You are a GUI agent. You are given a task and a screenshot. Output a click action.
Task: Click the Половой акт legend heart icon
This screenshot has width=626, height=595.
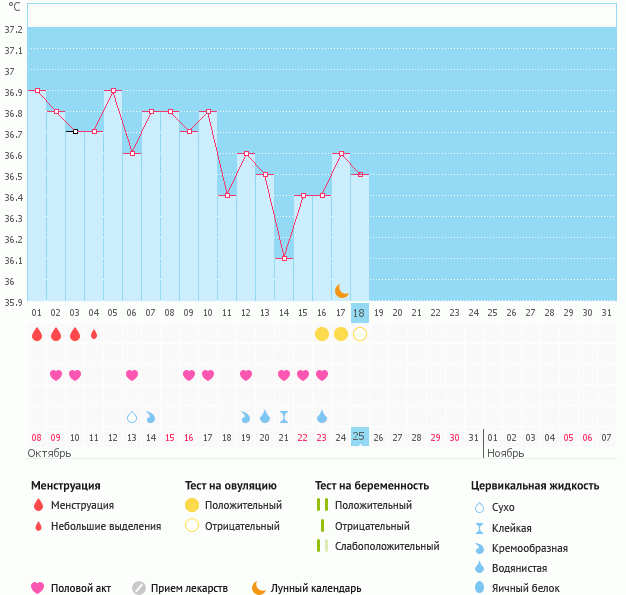tap(38, 588)
